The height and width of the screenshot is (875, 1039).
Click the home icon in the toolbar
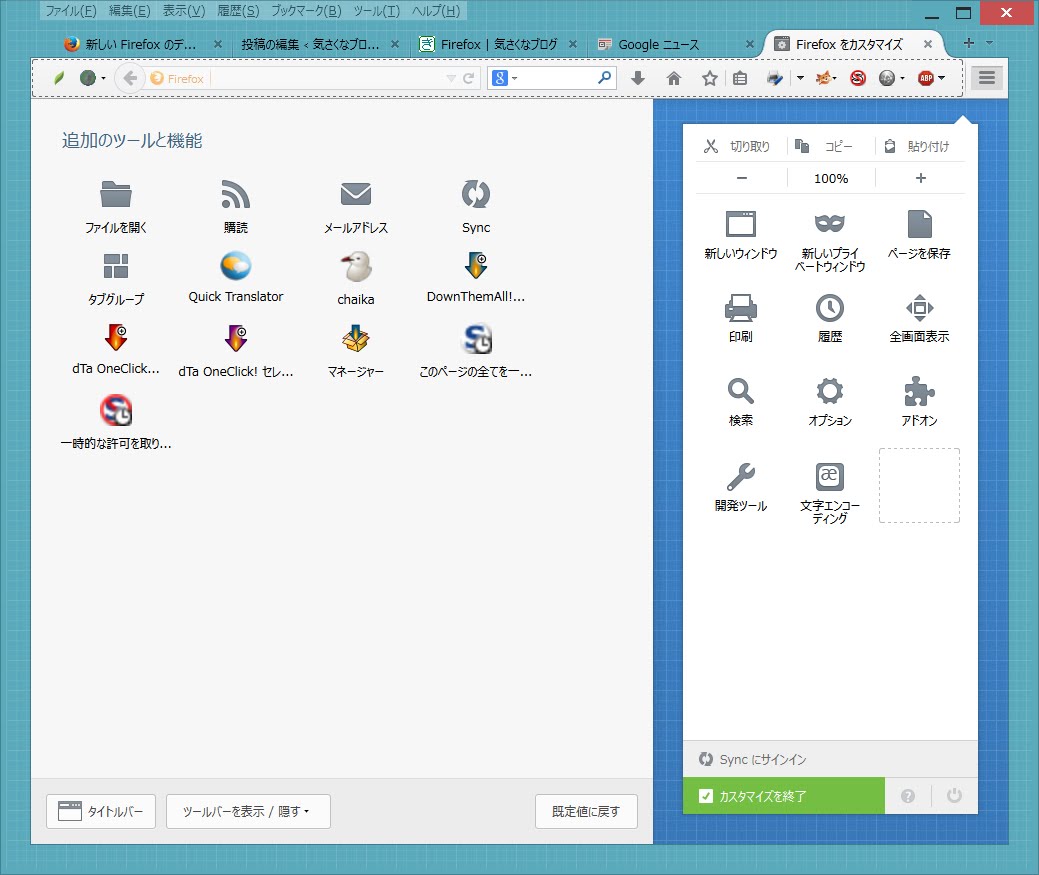[674, 78]
